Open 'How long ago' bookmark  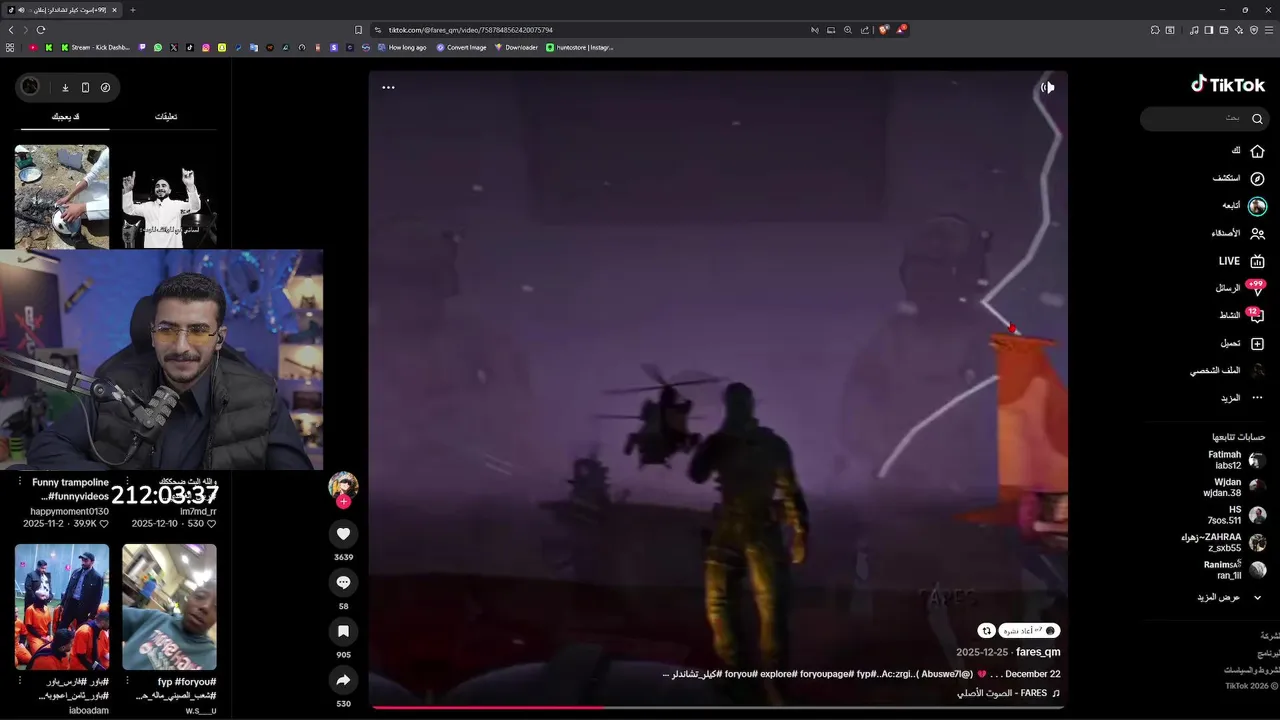tap(401, 47)
